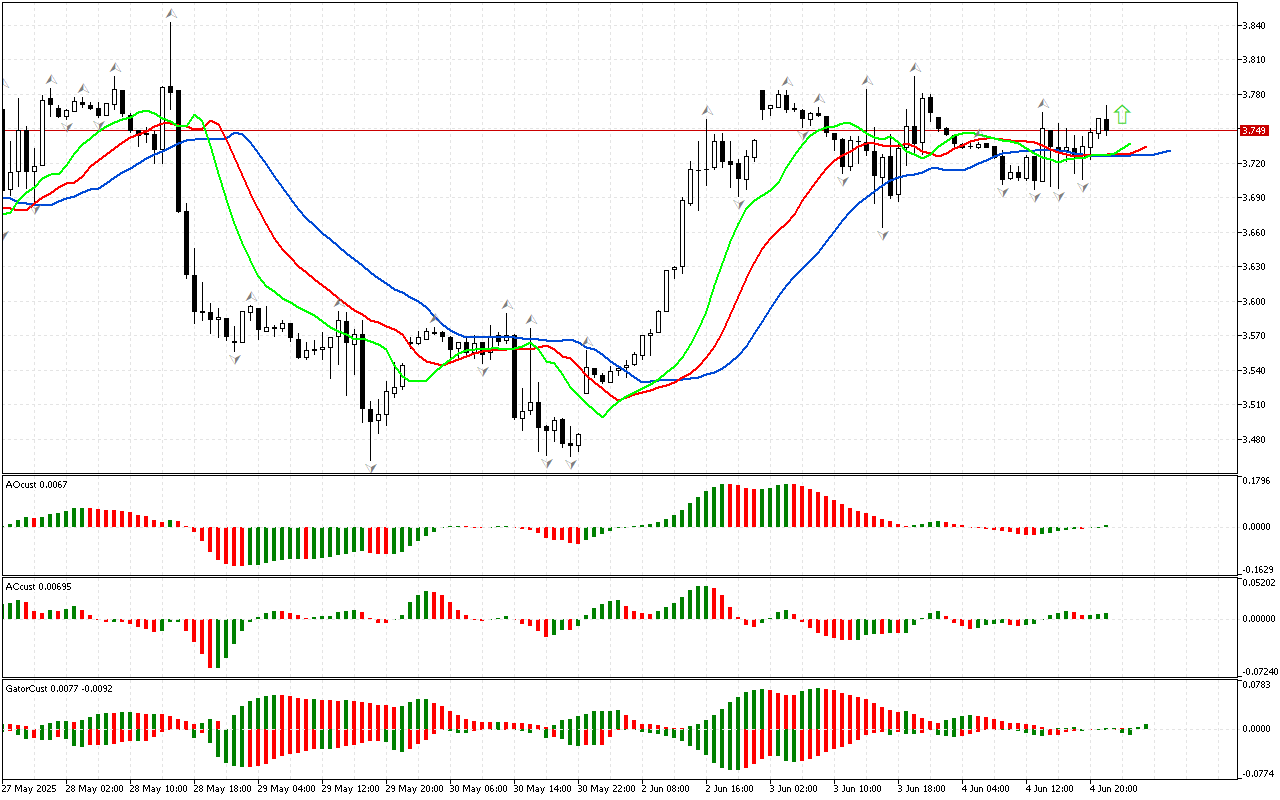Click the AOcust 0.0067 indicator label
Viewport: 1280px width, 800px height.
tap(37, 484)
